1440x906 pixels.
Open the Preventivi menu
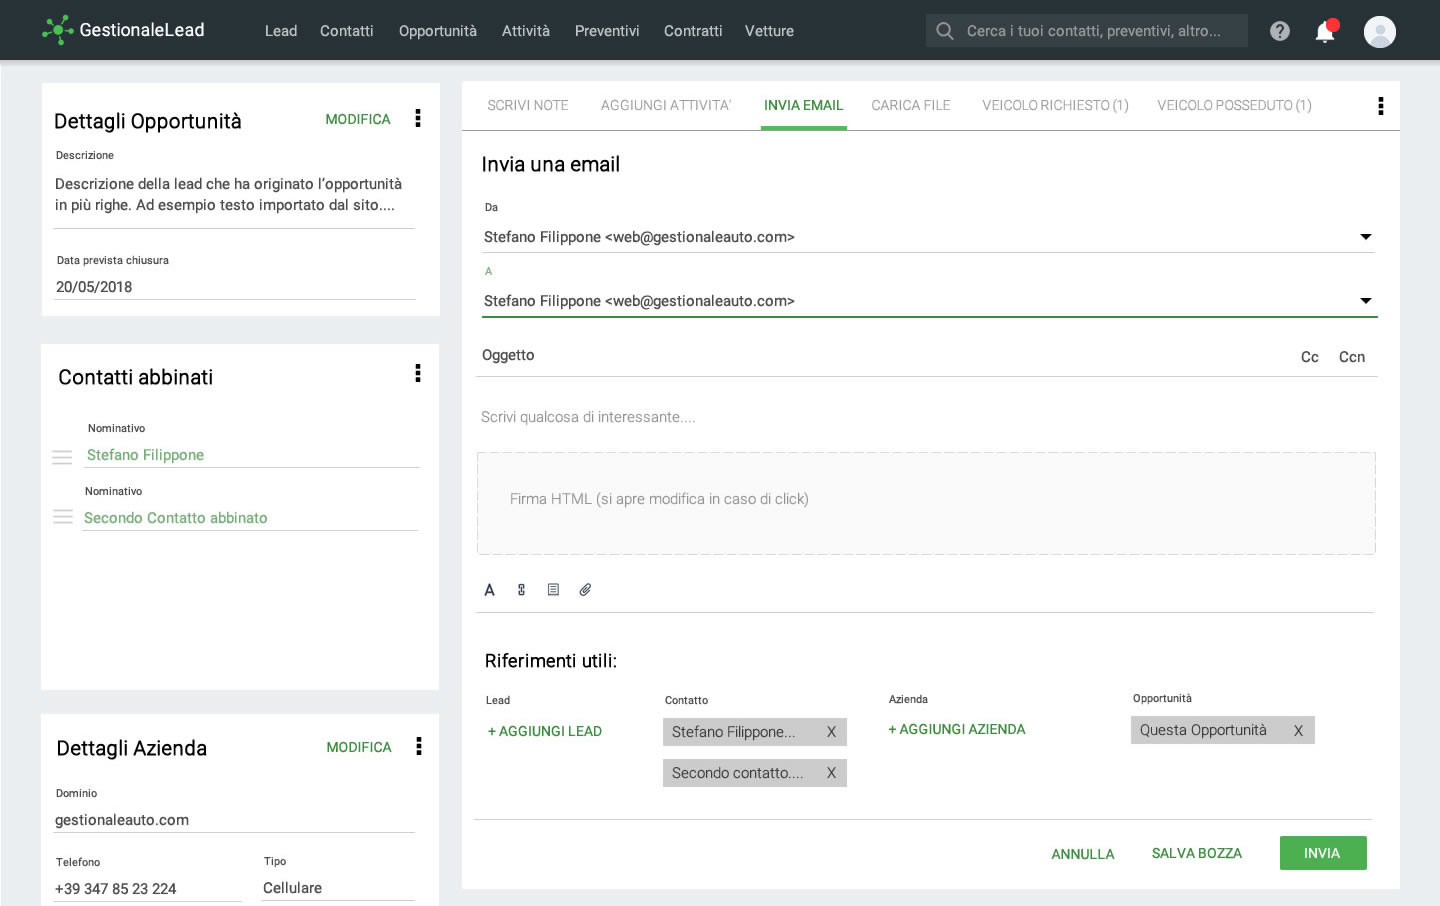point(607,31)
